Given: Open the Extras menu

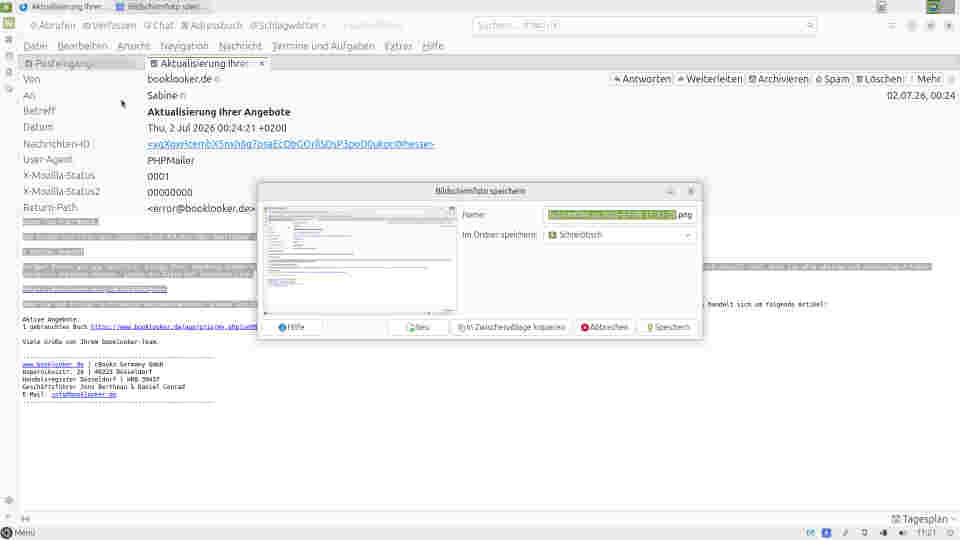Looking at the screenshot, I should (x=398, y=46).
